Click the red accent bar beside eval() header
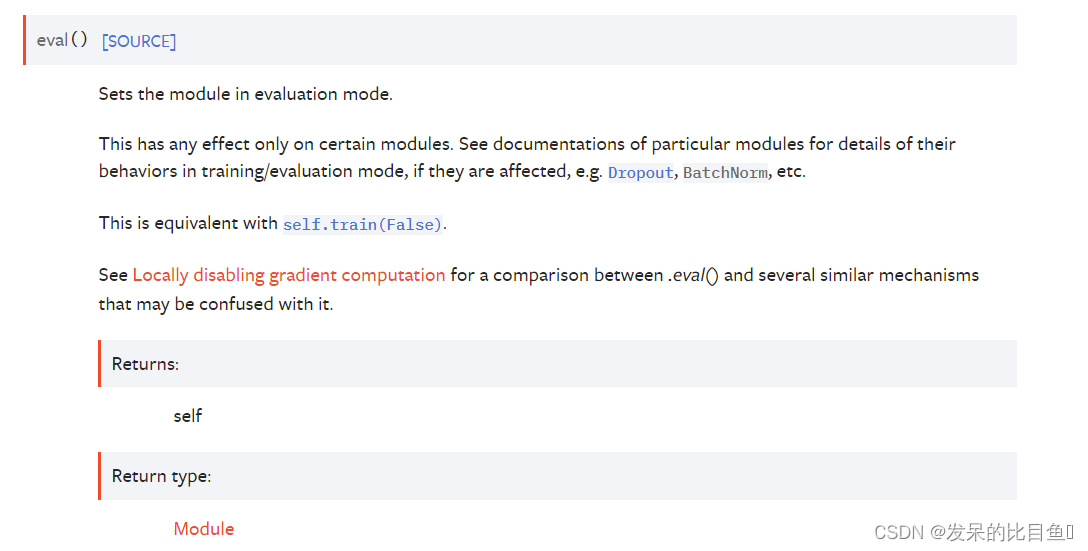 (24, 40)
